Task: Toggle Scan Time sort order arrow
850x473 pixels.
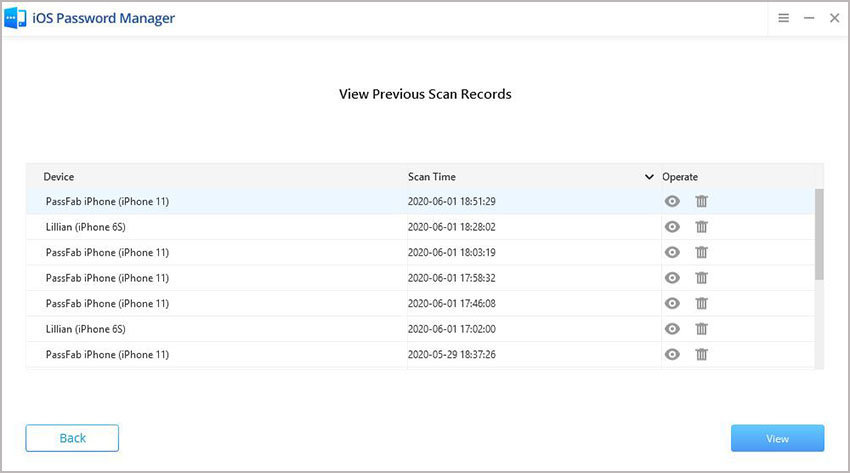Action: pyautogui.click(x=649, y=177)
